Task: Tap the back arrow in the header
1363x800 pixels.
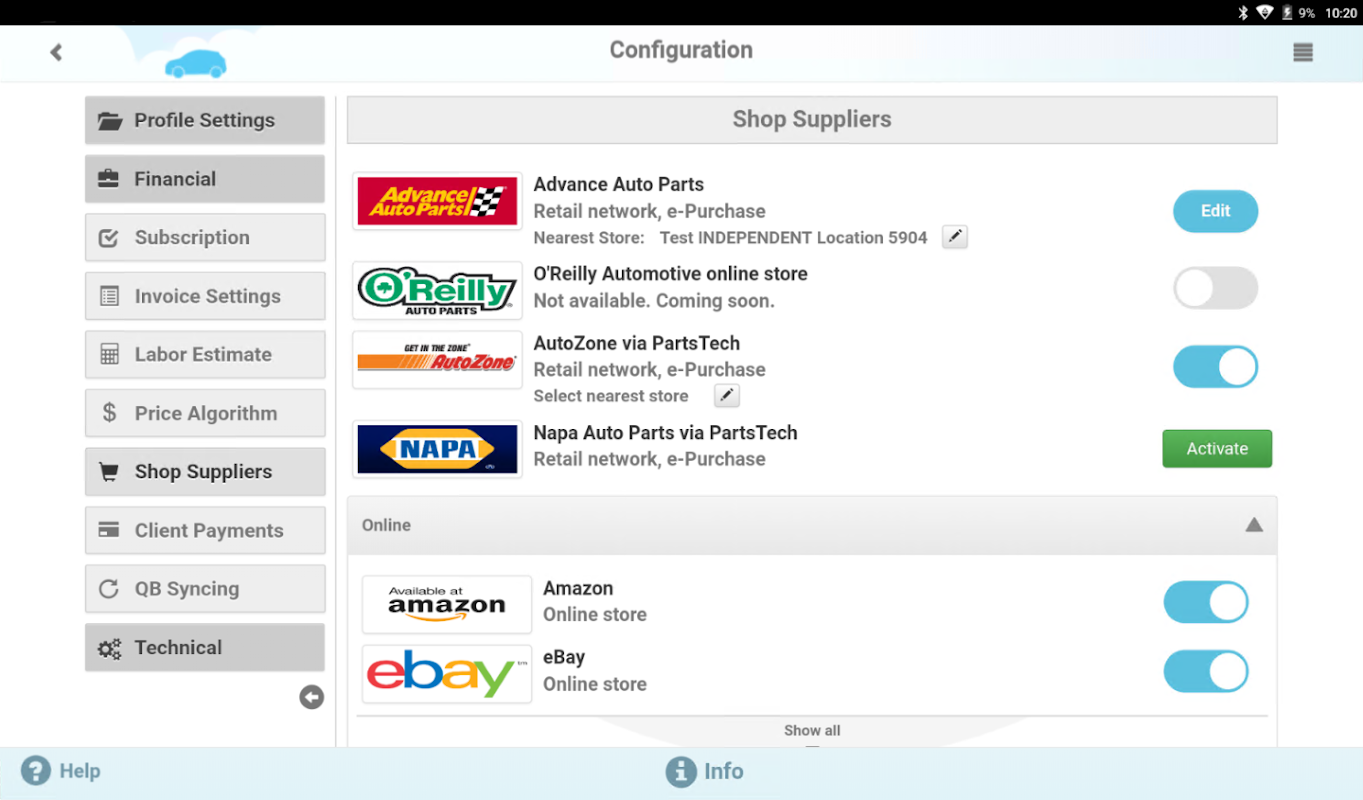Action: (56, 52)
